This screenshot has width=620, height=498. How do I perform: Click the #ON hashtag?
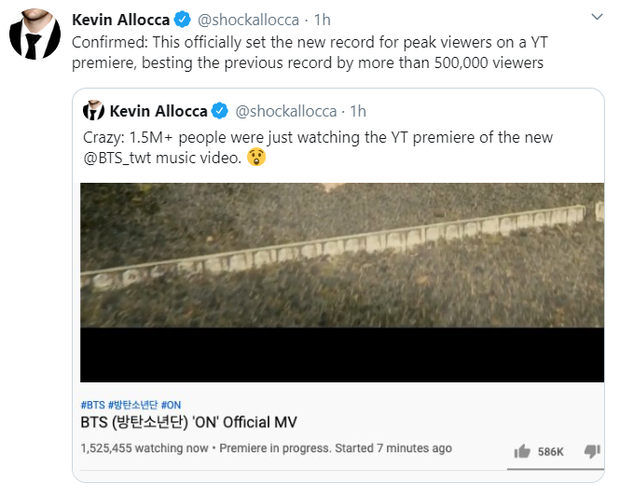pyautogui.click(x=170, y=404)
